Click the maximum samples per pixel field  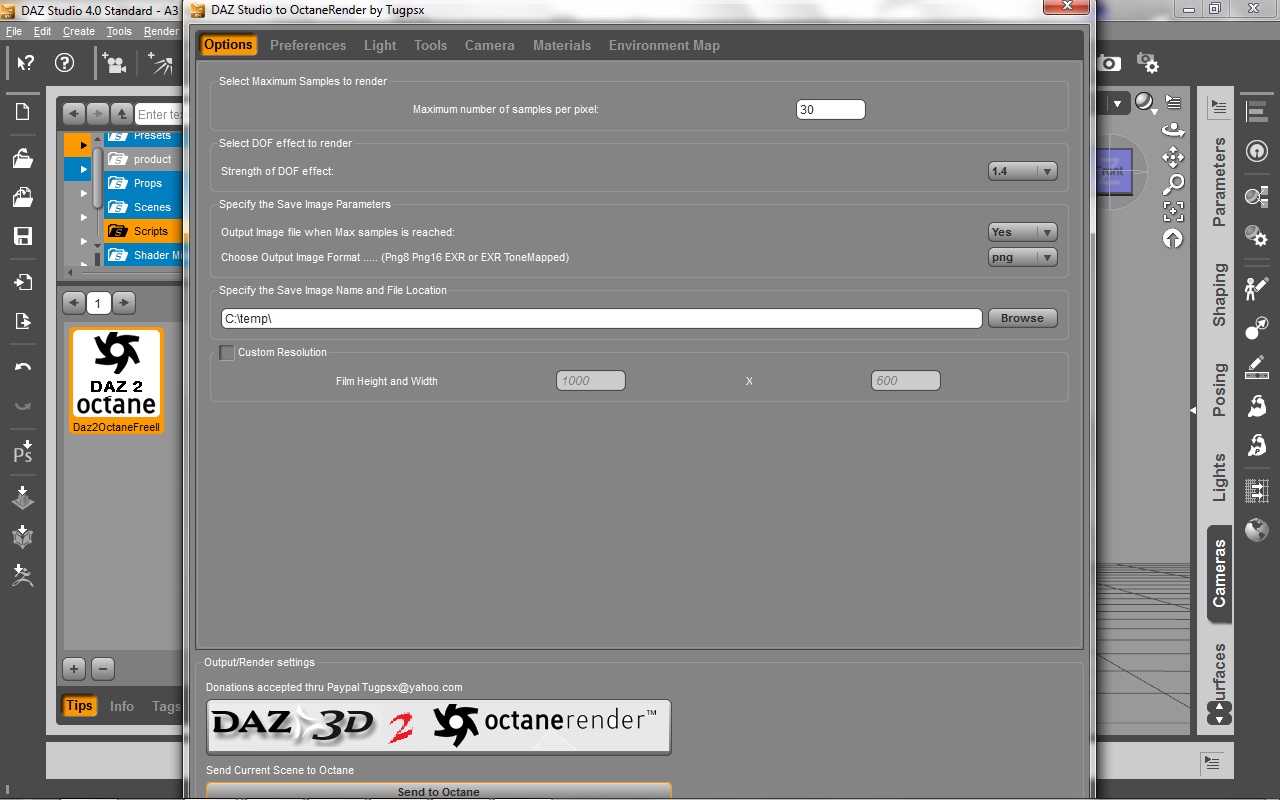tap(831, 110)
